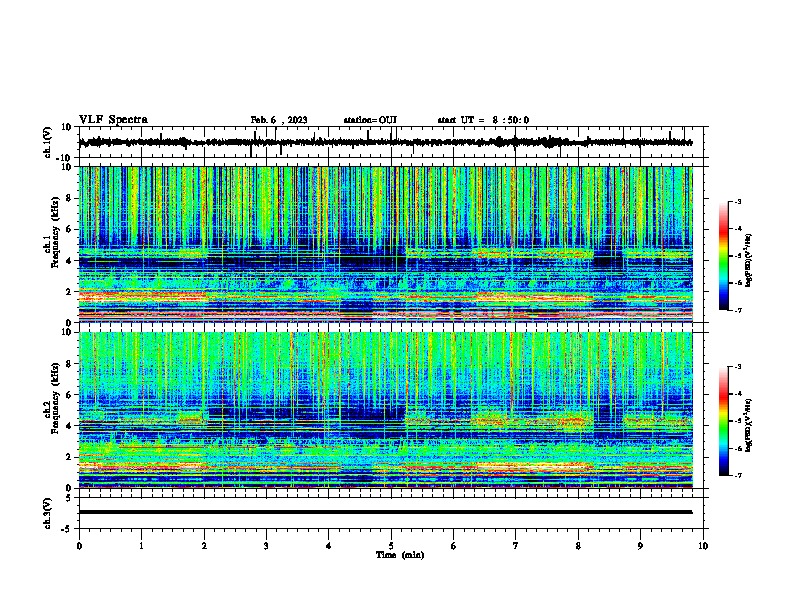Click time axis tick label "7"

pyautogui.click(x=516, y=546)
